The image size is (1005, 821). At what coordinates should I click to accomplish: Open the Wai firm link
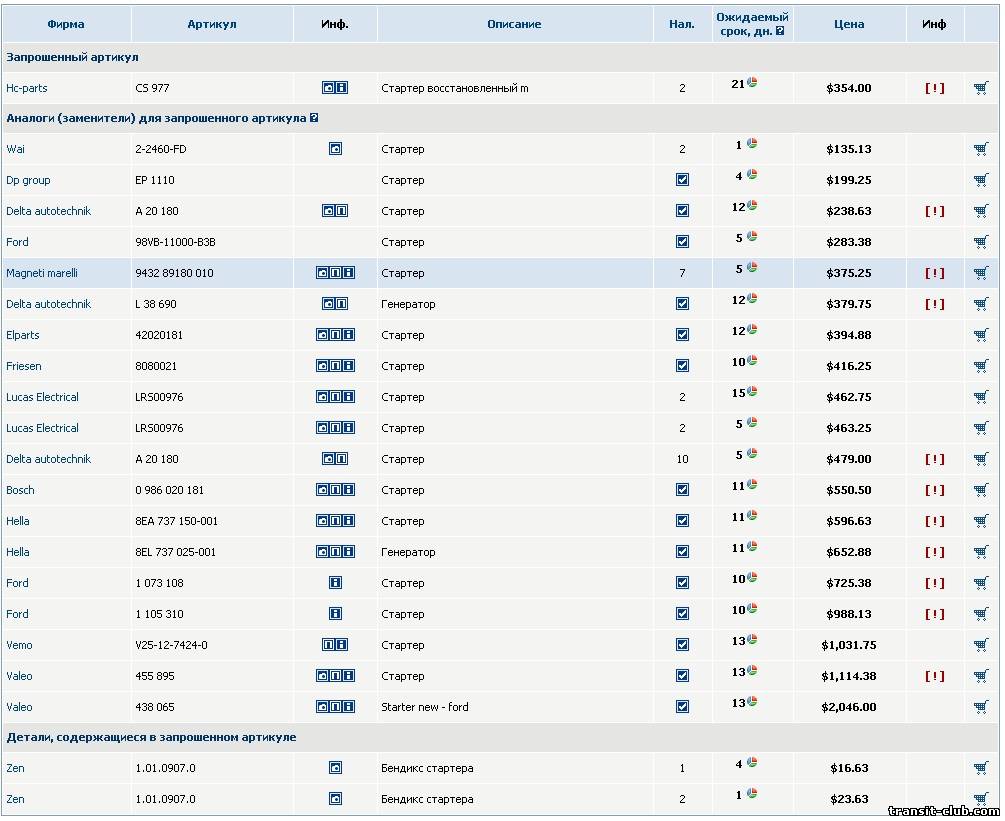(x=15, y=149)
